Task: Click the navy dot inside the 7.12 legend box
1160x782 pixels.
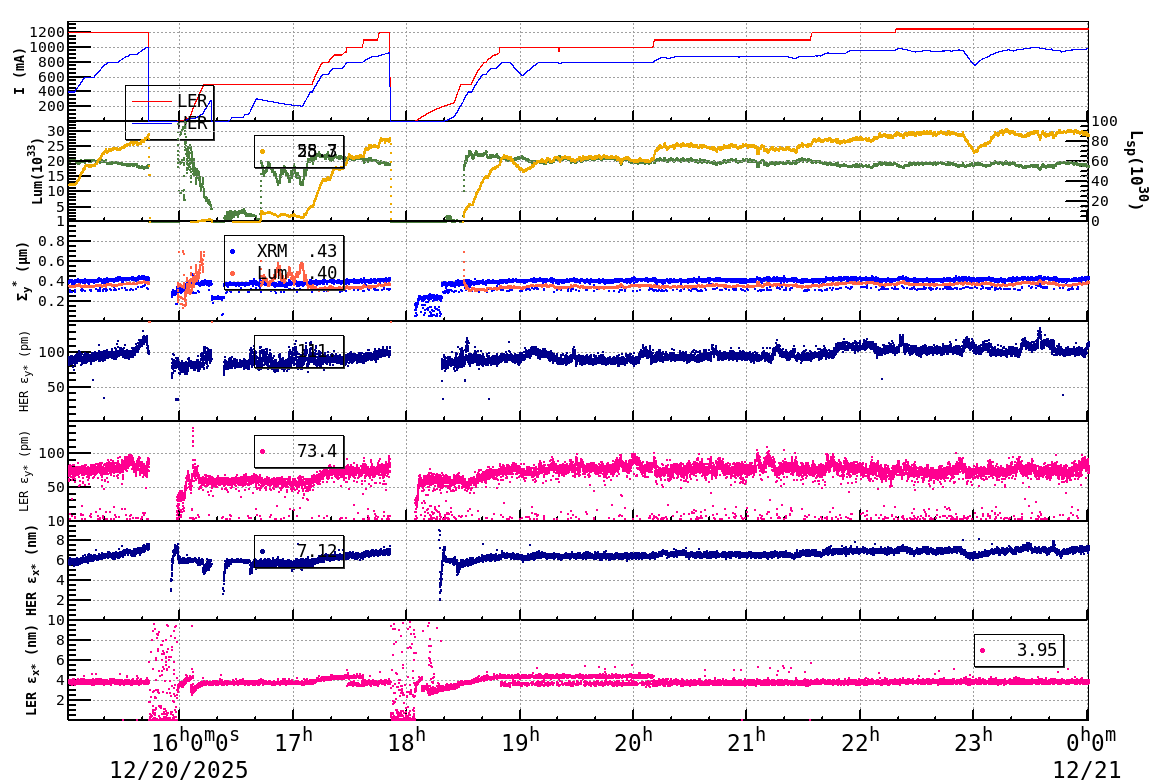Action: [x=263, y=553]
